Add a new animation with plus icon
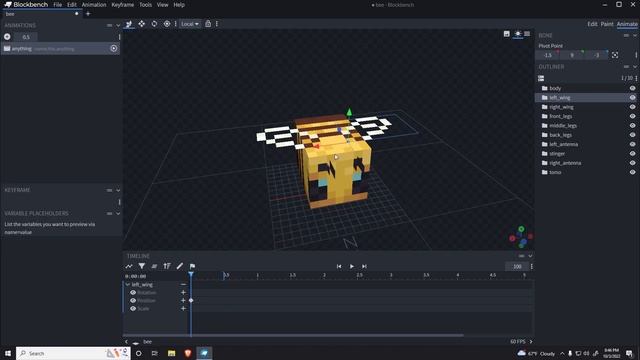Image resolution: width=640 pixels, height=360 pixels. [7, 37]
